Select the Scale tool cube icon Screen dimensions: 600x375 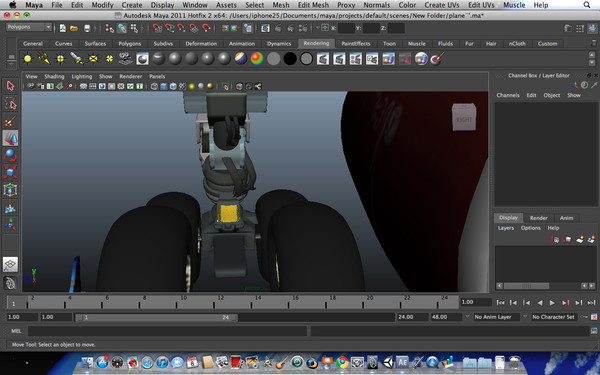[10, 173]
